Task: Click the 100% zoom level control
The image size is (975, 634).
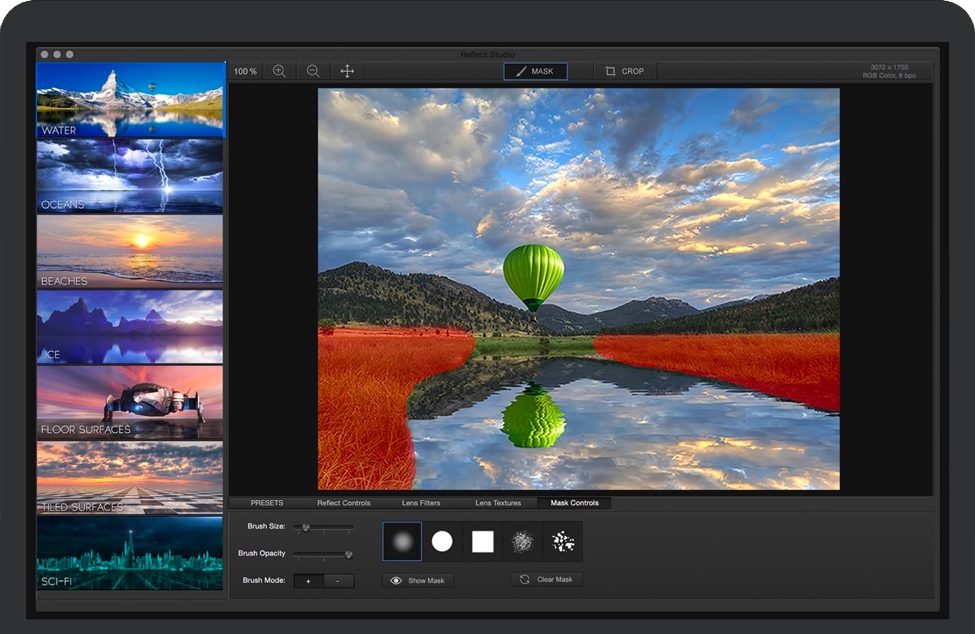Action: (x=245, y=71)
